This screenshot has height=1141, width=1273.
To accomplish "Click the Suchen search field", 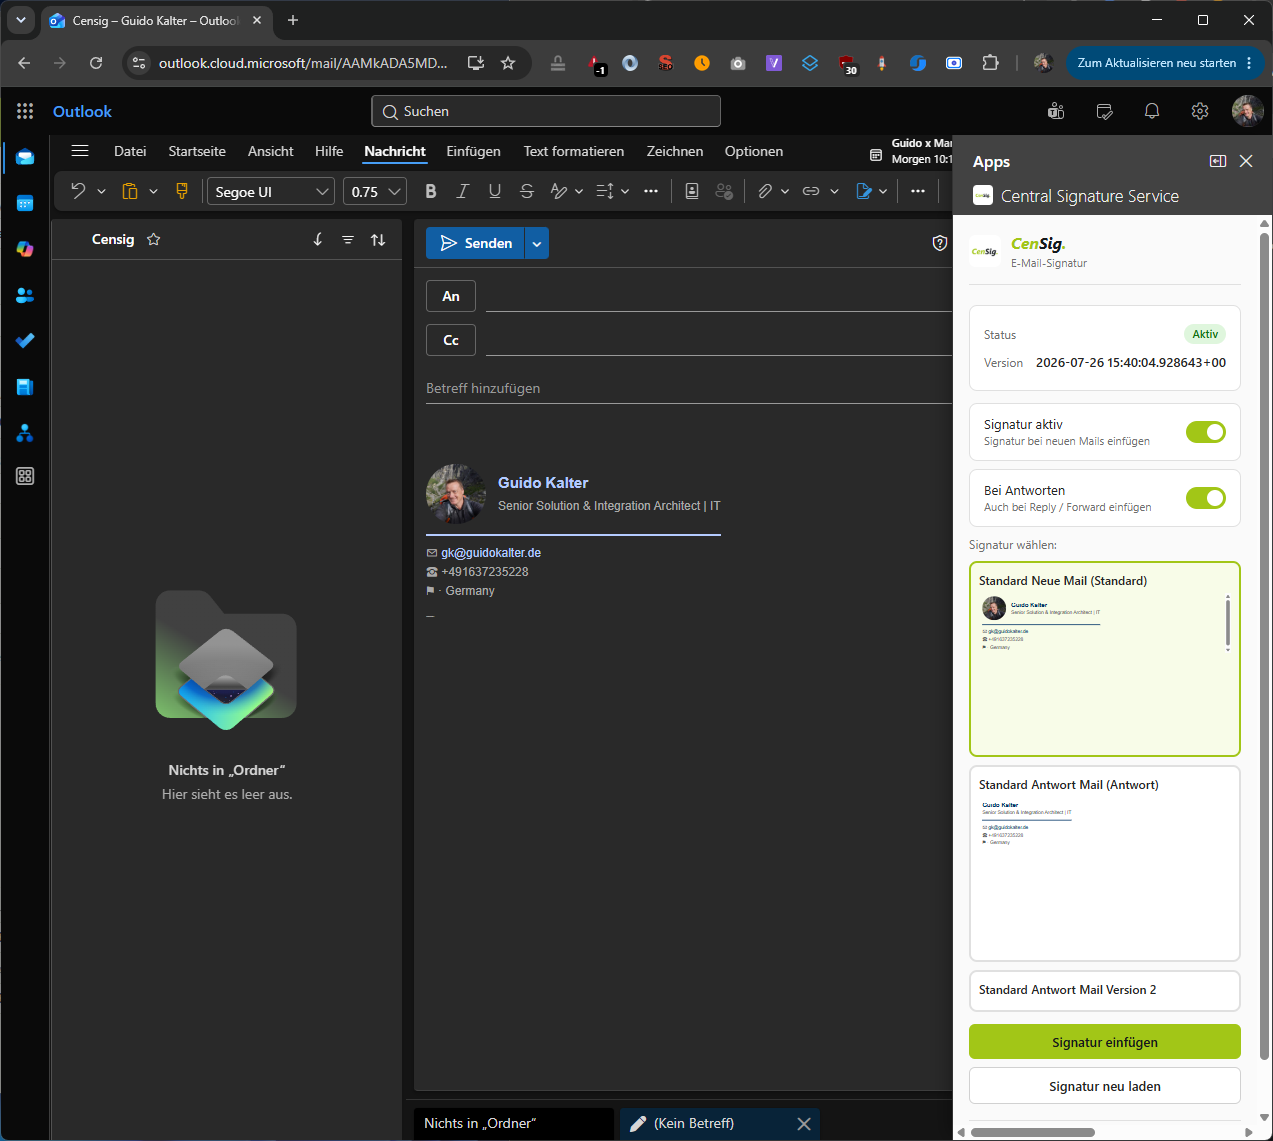I will click(x=546, y=111).
